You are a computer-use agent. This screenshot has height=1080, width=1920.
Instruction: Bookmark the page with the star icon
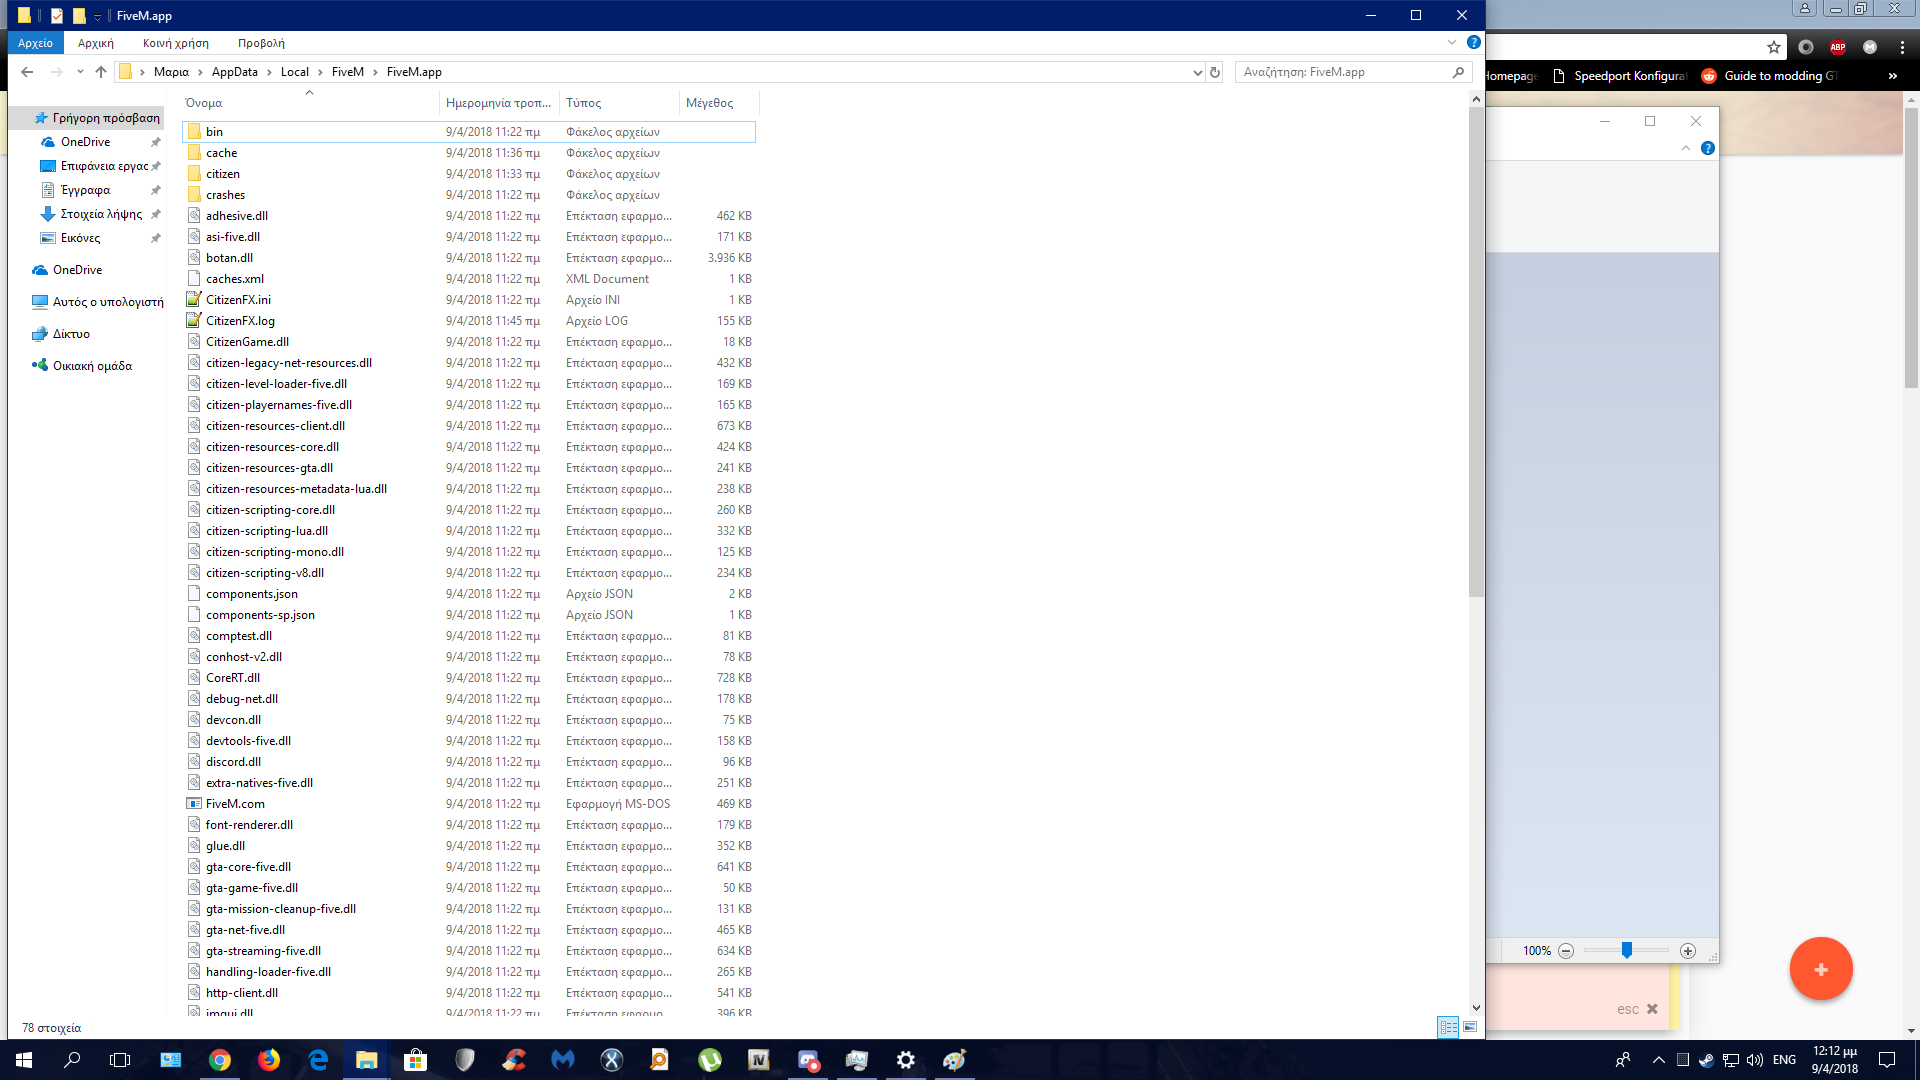point(1774,47)
